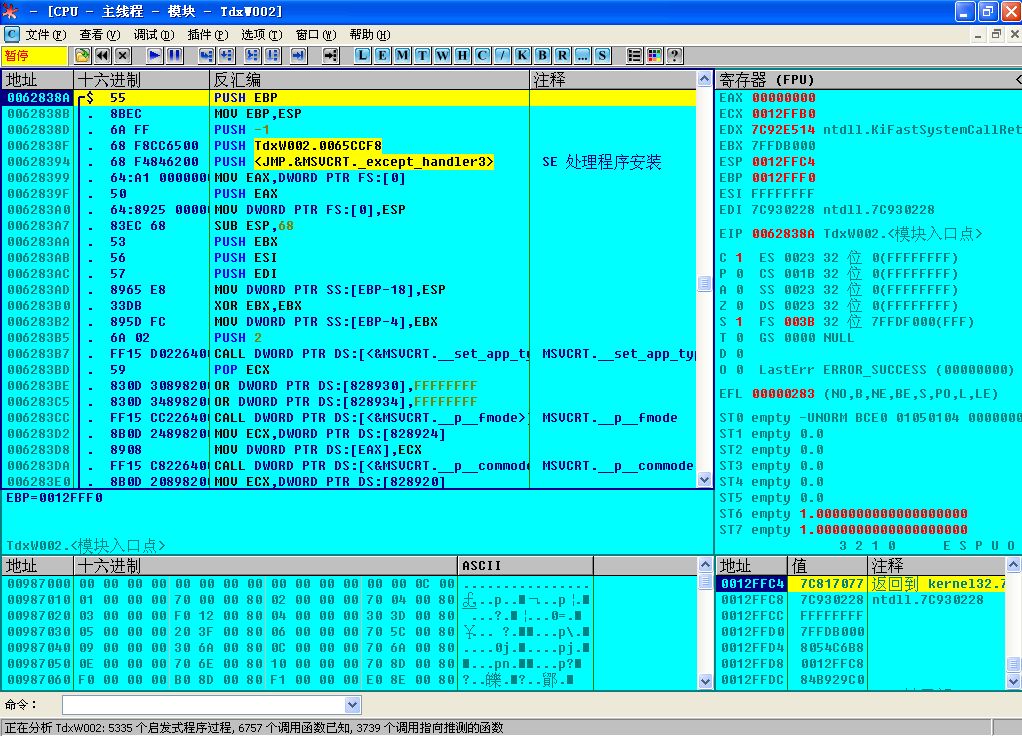Show Breakpoints window via B button
The height and width of the screenshot is (736, 1022).
tap(542, 55)
